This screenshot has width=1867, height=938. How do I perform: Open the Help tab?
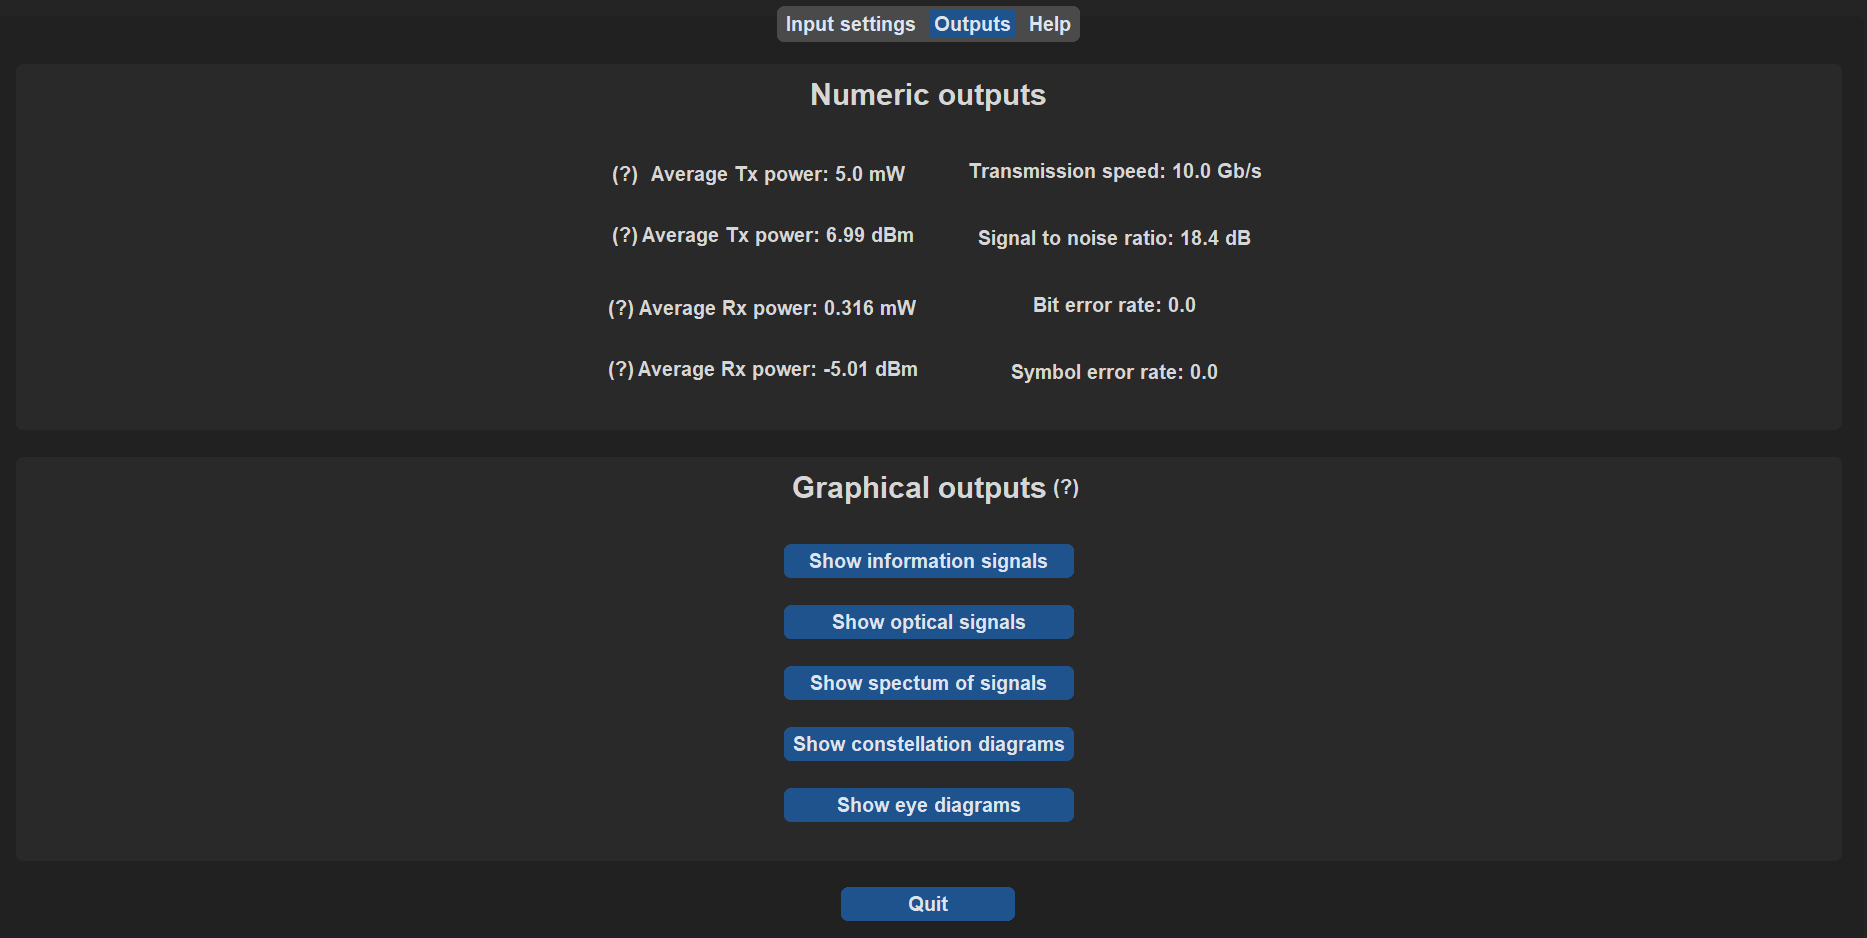1048,23
